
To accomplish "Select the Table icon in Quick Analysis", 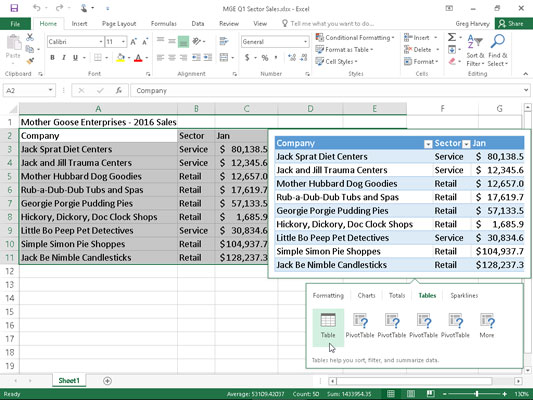I will pyautogui.click(x=328, y=326).
